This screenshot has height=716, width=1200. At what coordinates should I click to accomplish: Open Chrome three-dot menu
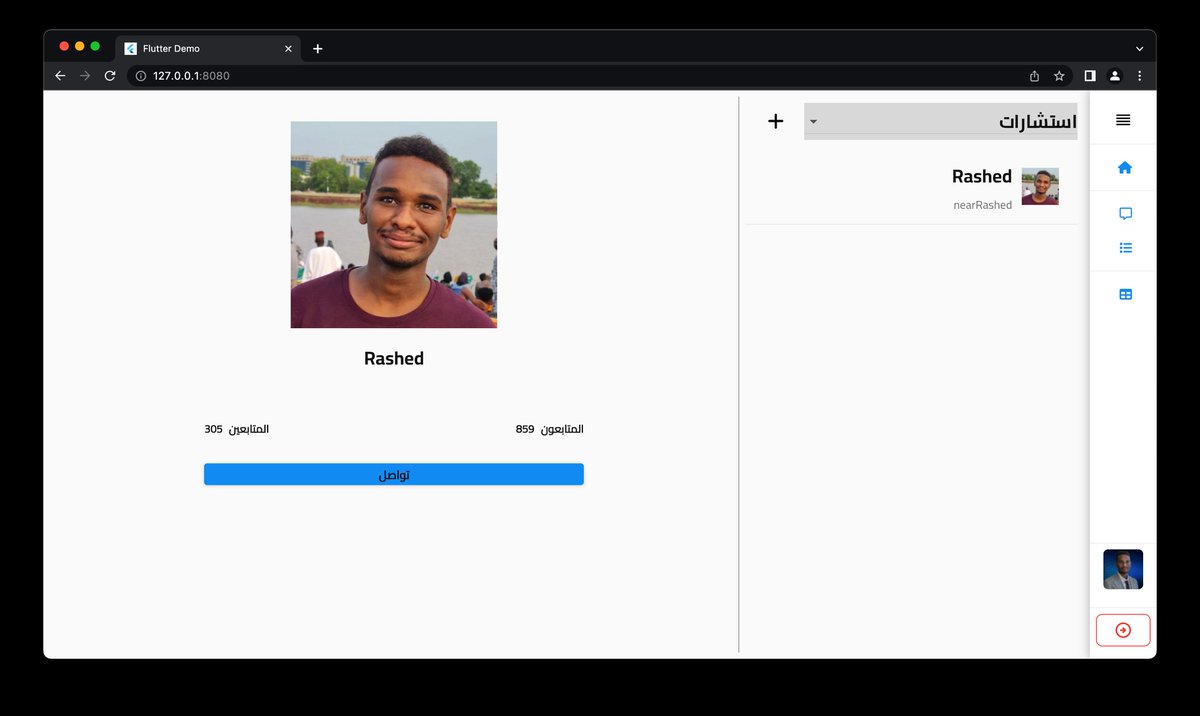1139,76
